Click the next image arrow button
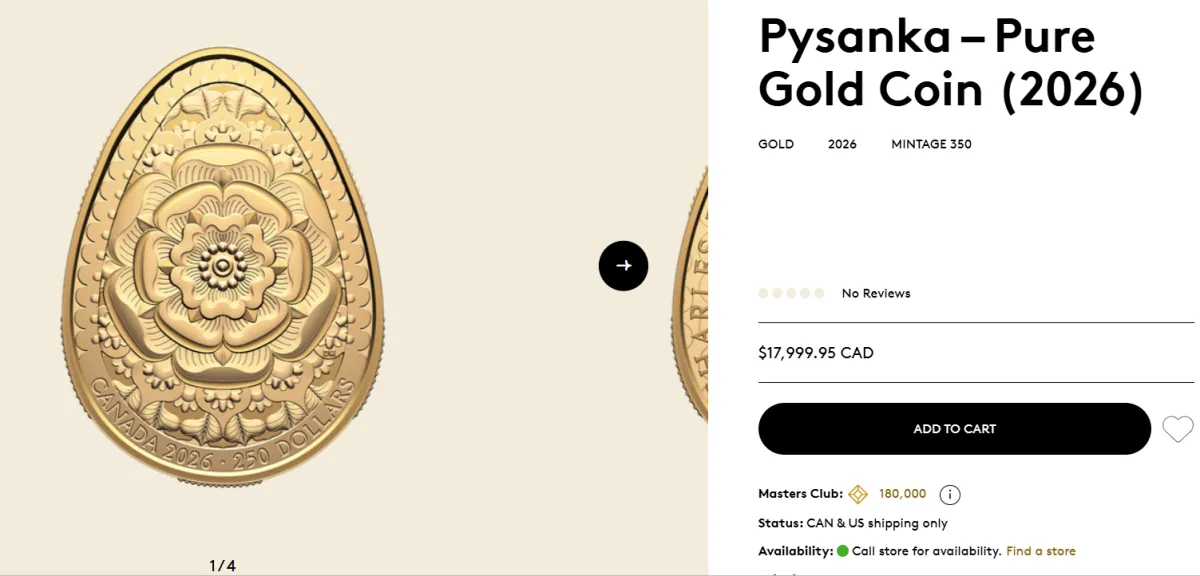 tap(623, 266)
